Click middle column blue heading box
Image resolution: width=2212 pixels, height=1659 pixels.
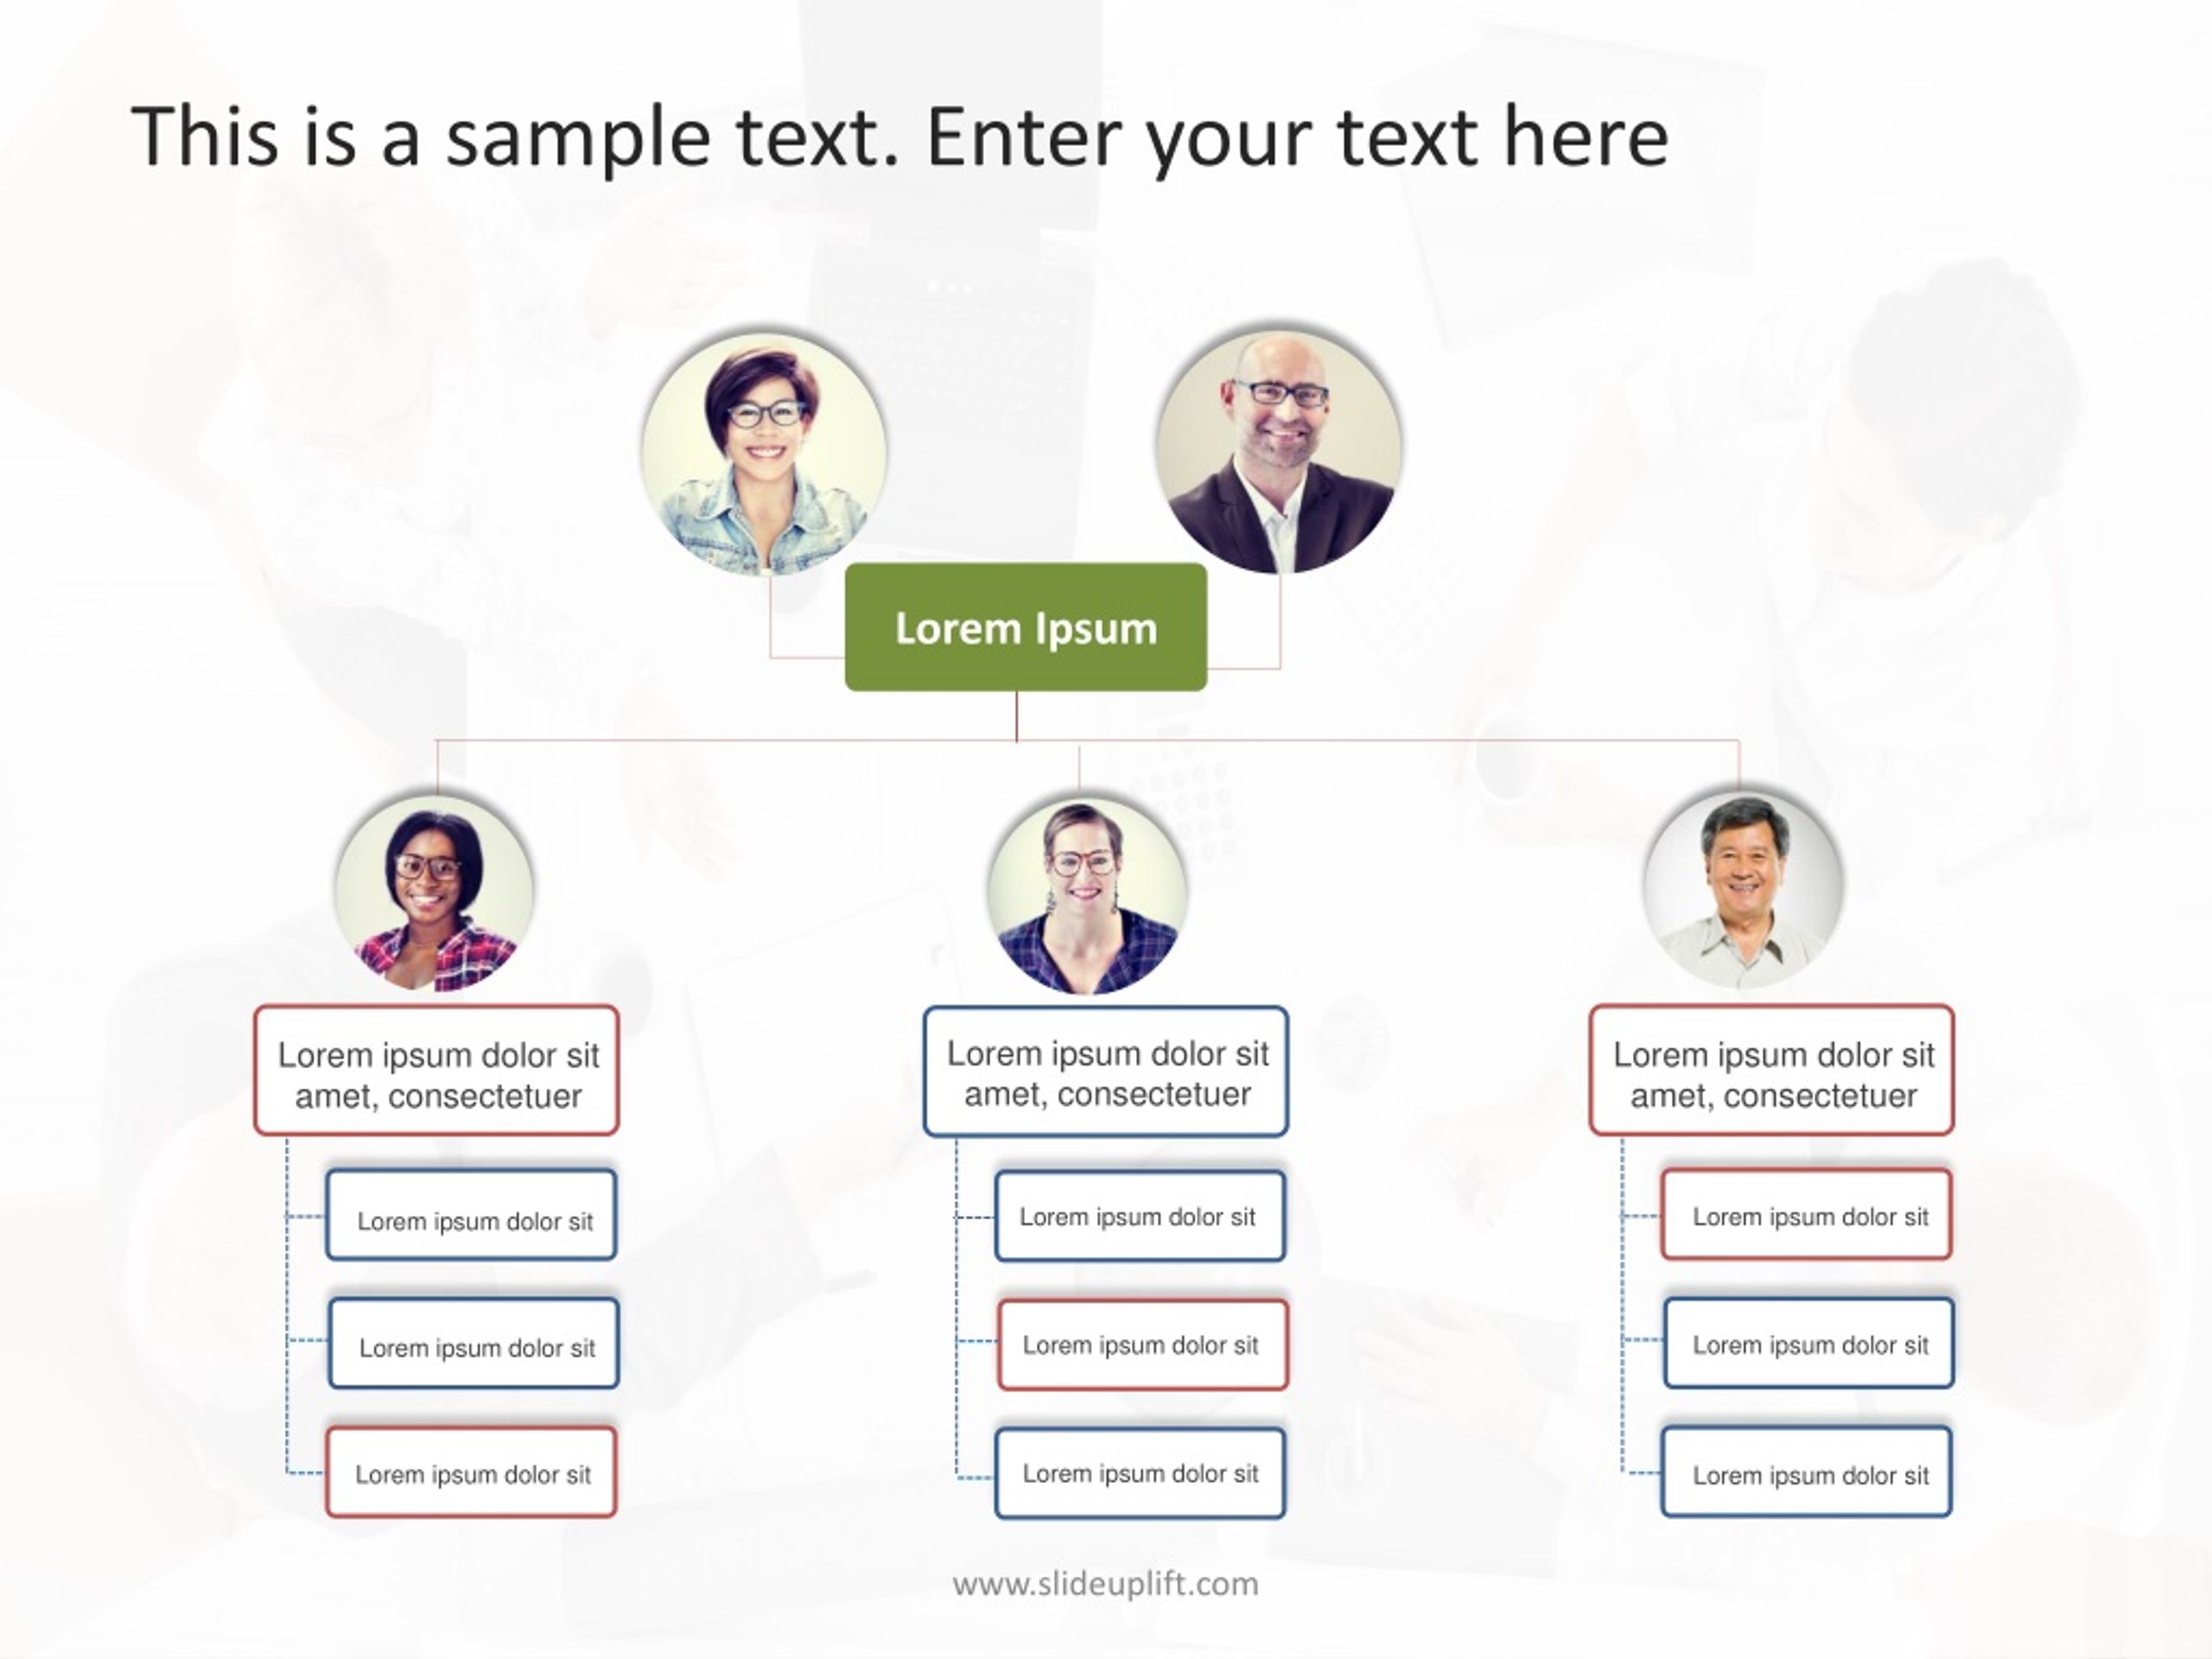(1106, 1071)
